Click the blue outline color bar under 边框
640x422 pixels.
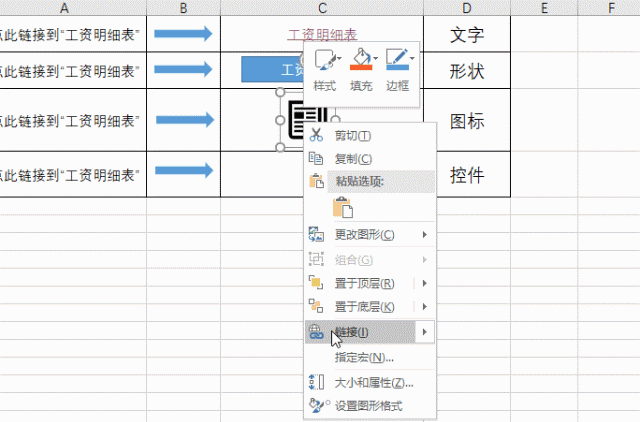coord(397,67)
